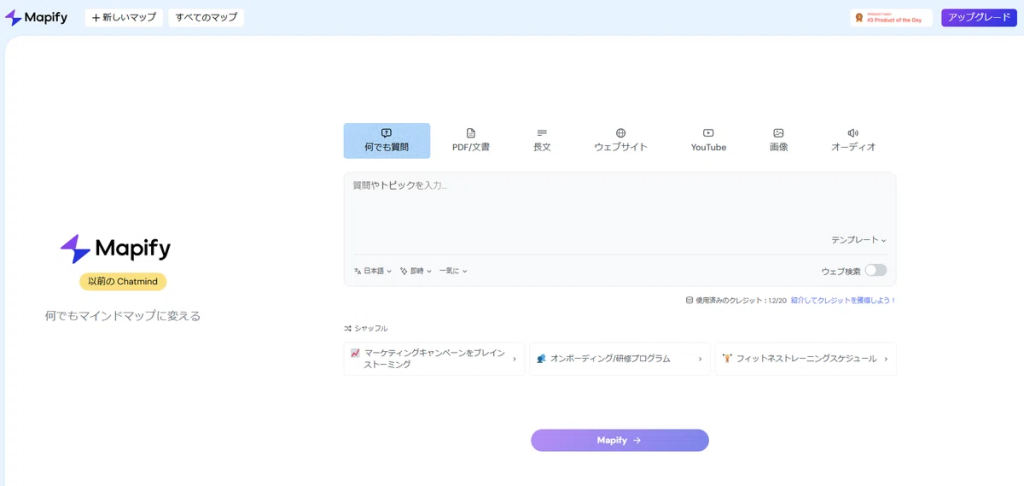Click the アップグレード button

point(978,17)
